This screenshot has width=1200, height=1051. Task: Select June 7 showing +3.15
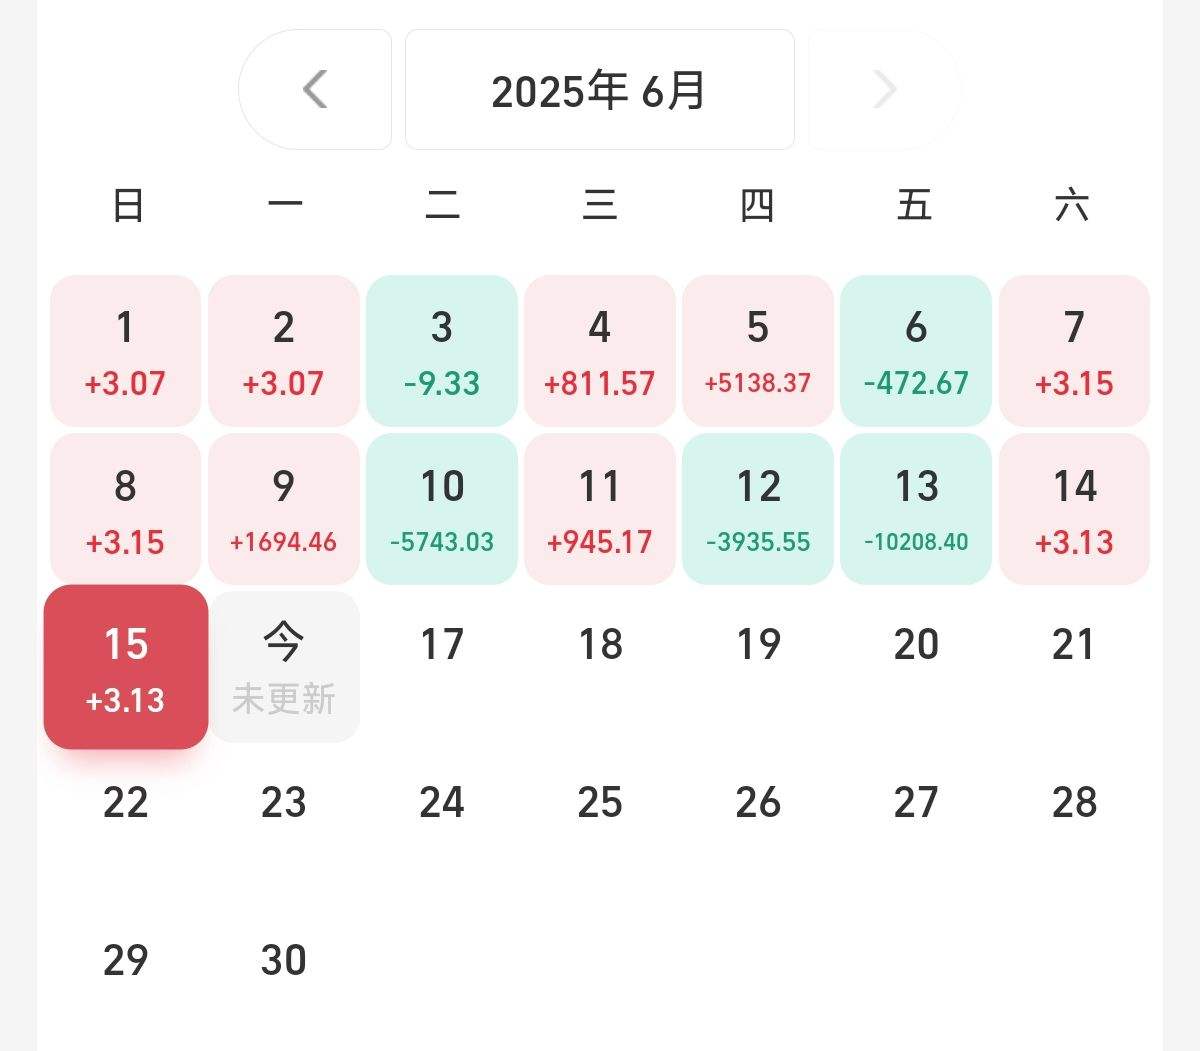(x=1074, y=351)
